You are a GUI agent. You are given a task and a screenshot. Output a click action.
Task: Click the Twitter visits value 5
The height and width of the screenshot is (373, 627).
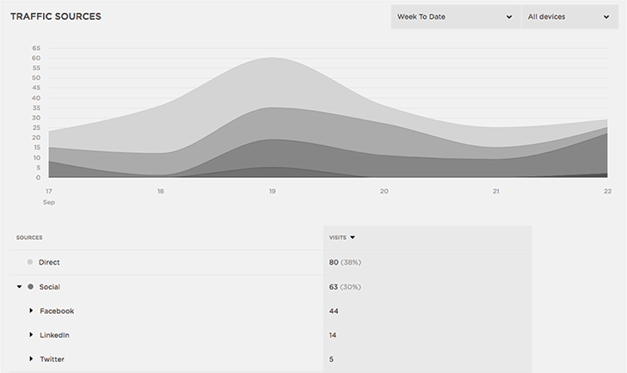click(331, 359)
